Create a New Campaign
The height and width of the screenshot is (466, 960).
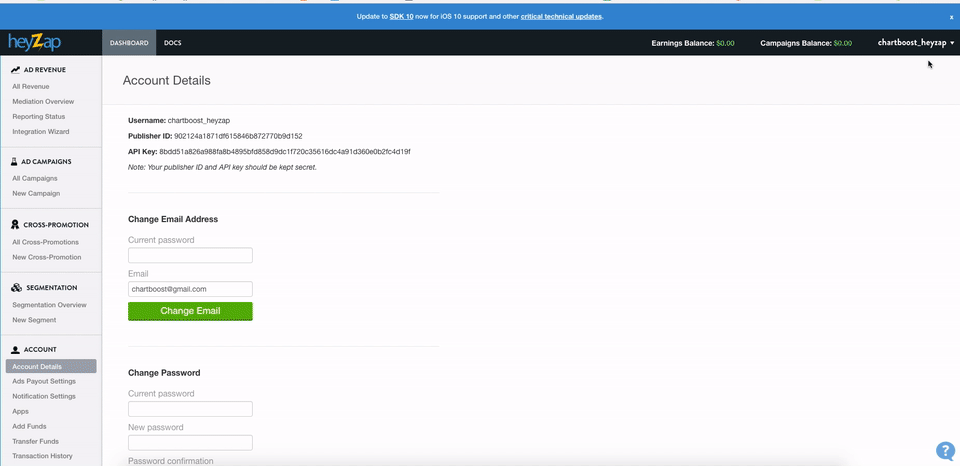[36, 194]
